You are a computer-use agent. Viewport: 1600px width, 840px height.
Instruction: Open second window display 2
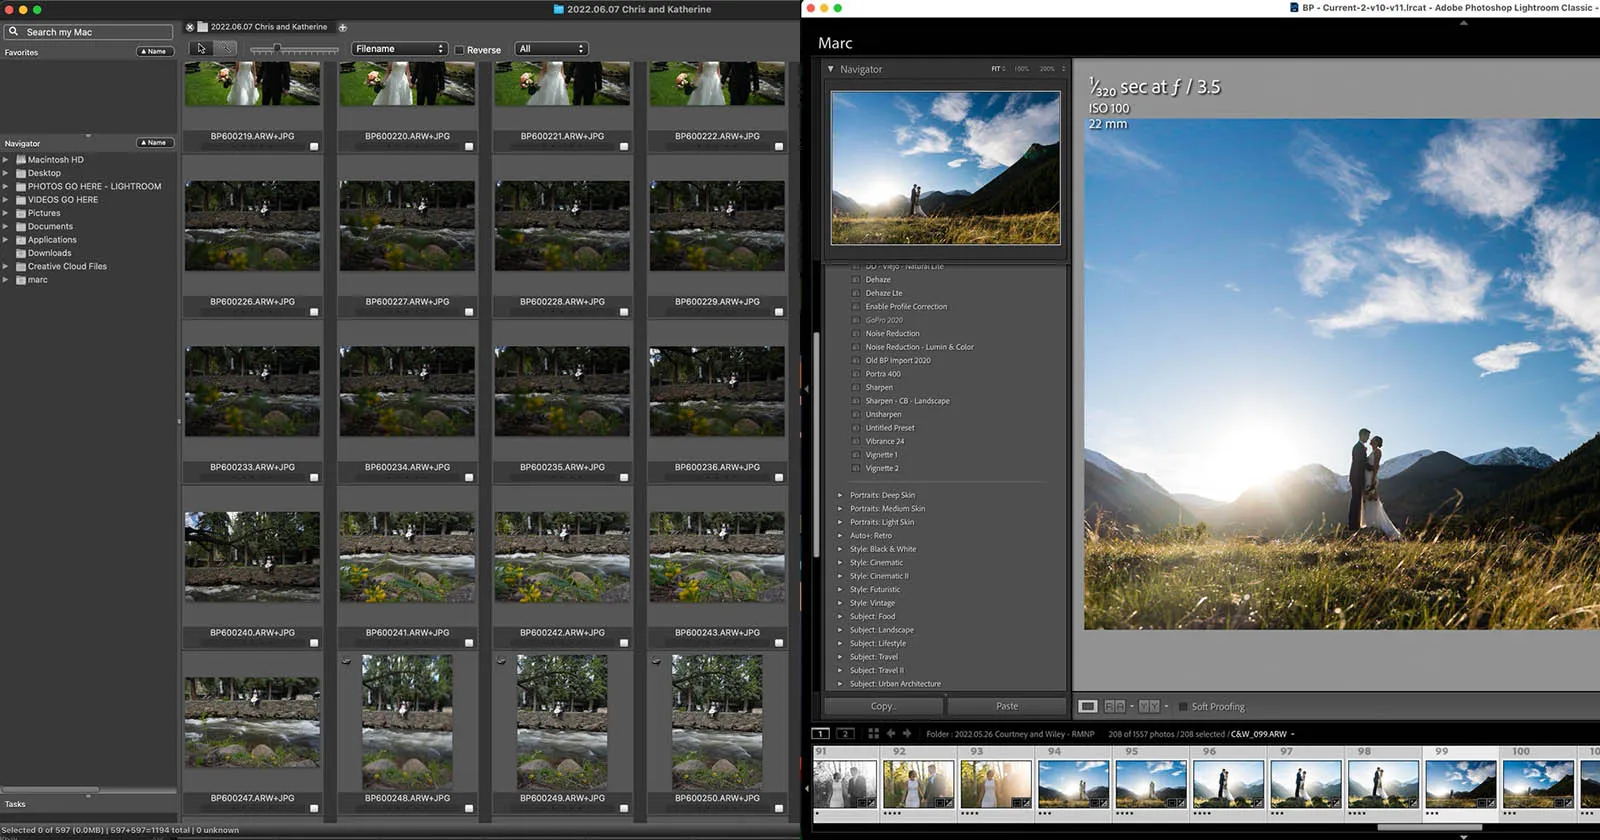(845, 733)
